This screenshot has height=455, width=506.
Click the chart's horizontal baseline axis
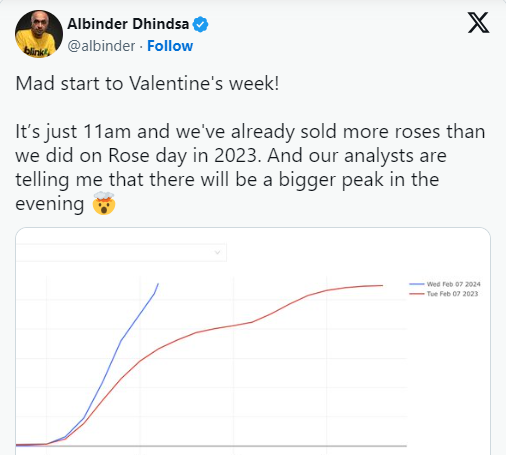coord(211,446)
